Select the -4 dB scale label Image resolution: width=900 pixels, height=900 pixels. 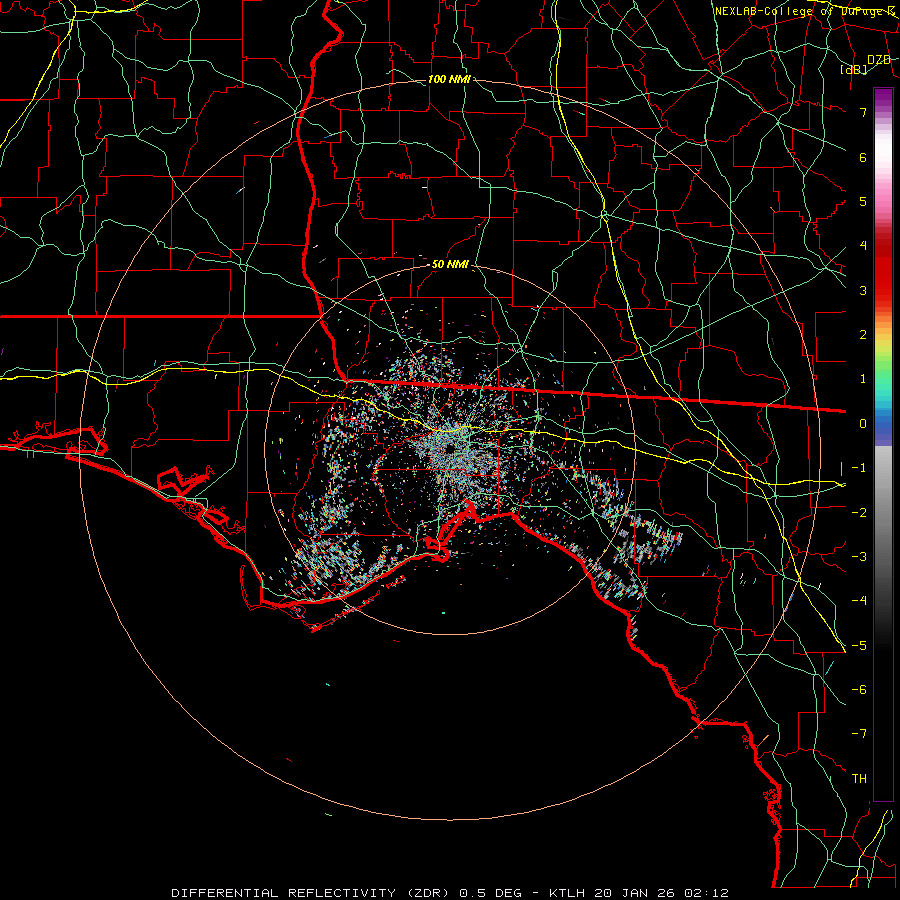(859, 600)
